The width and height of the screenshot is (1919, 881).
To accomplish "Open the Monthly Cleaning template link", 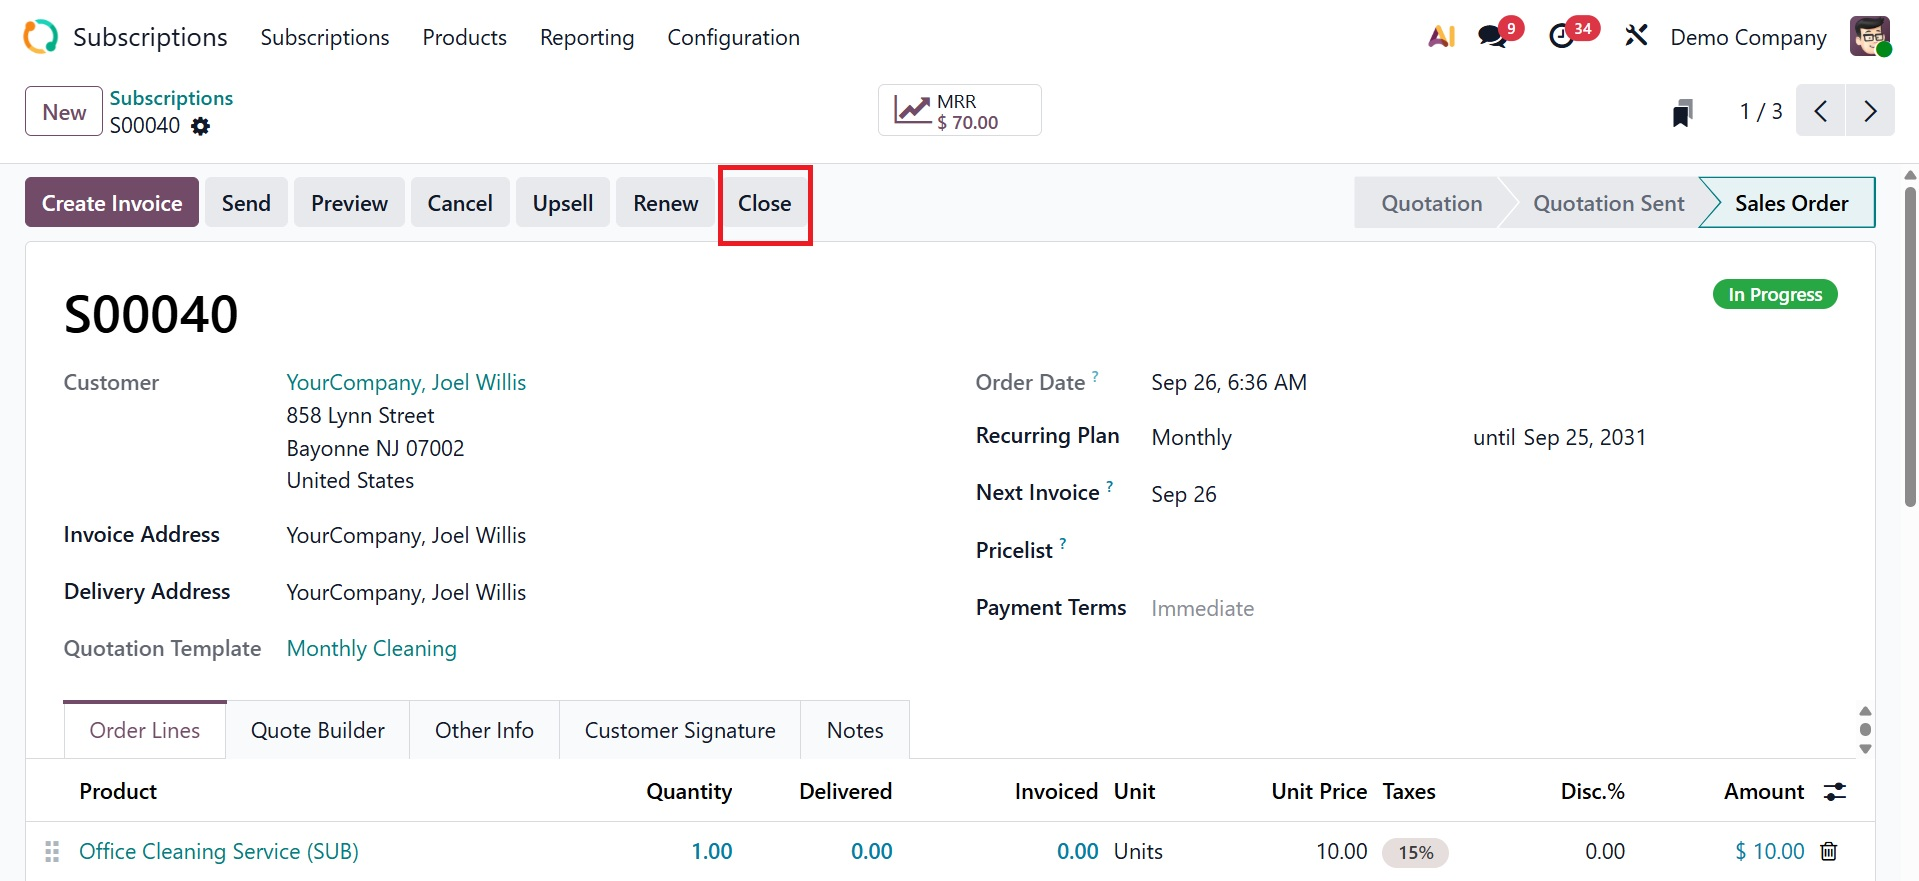I will pos(371,649).
